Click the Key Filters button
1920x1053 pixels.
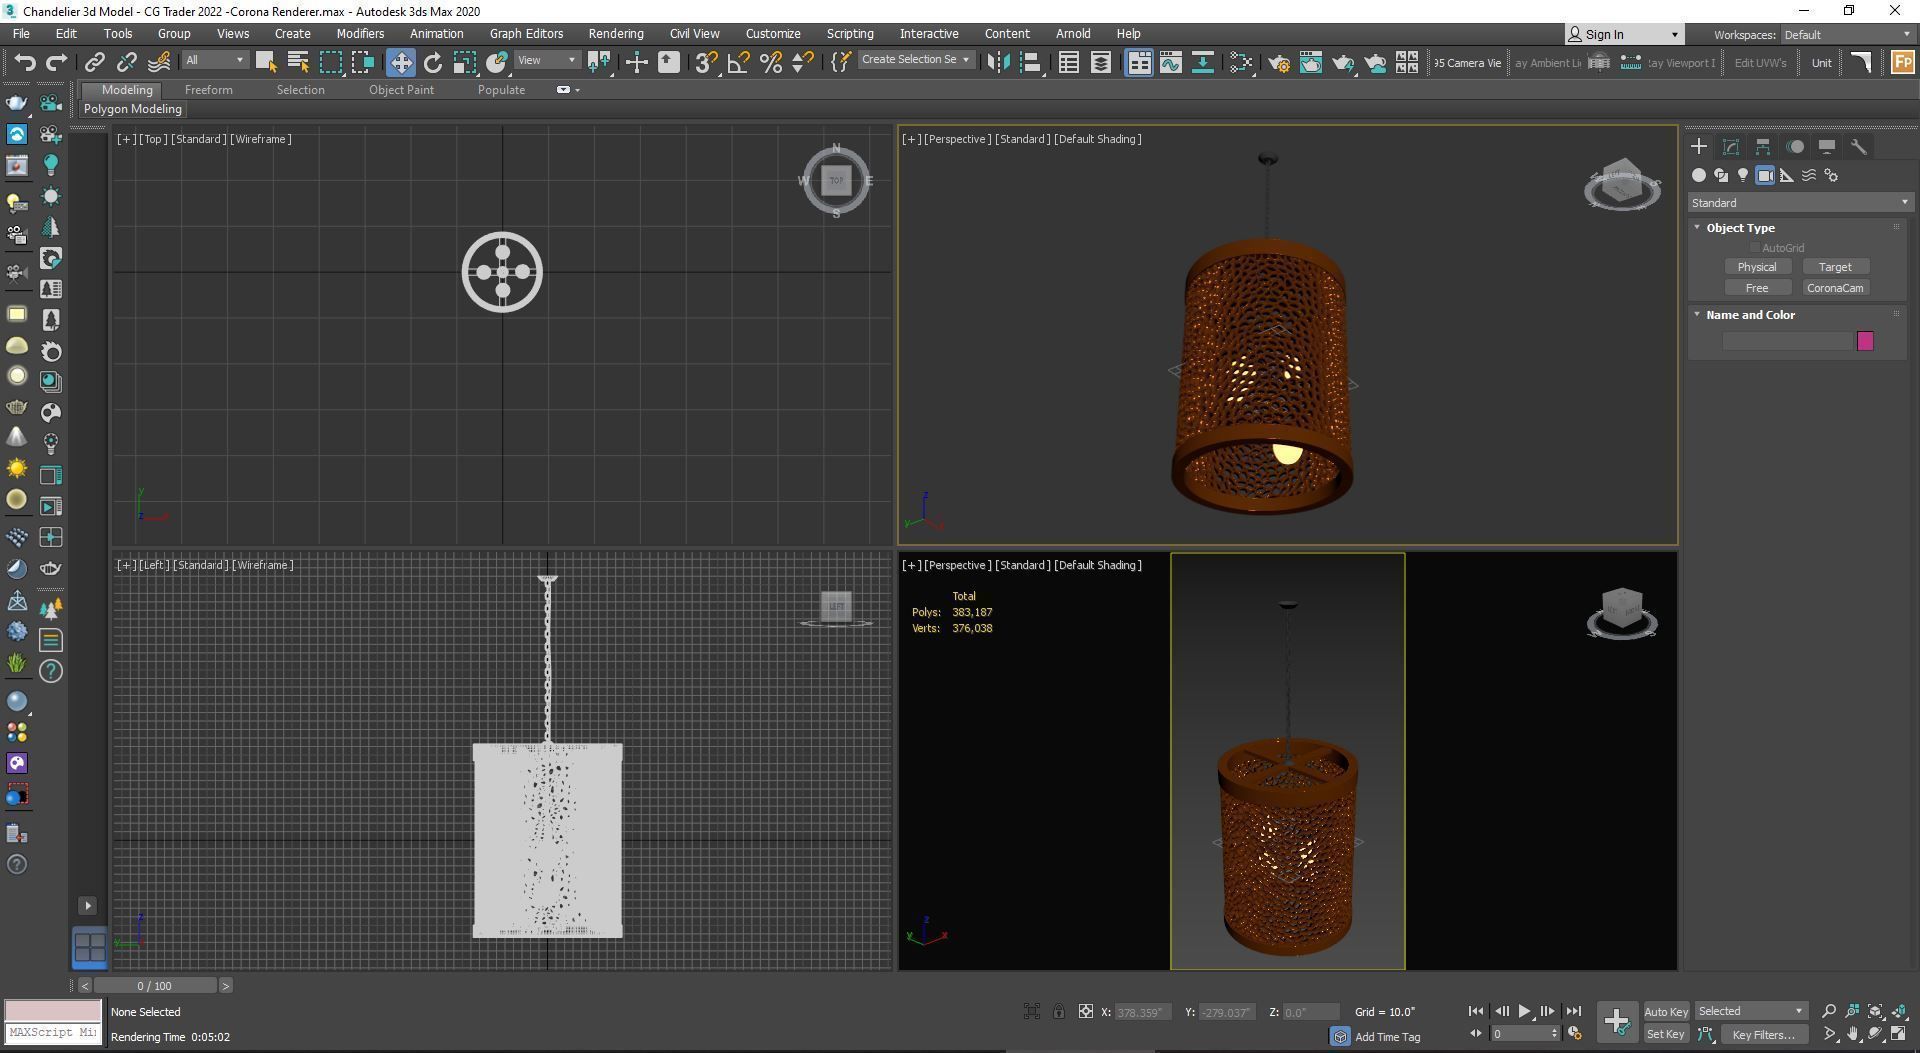pos(1763,1035)
